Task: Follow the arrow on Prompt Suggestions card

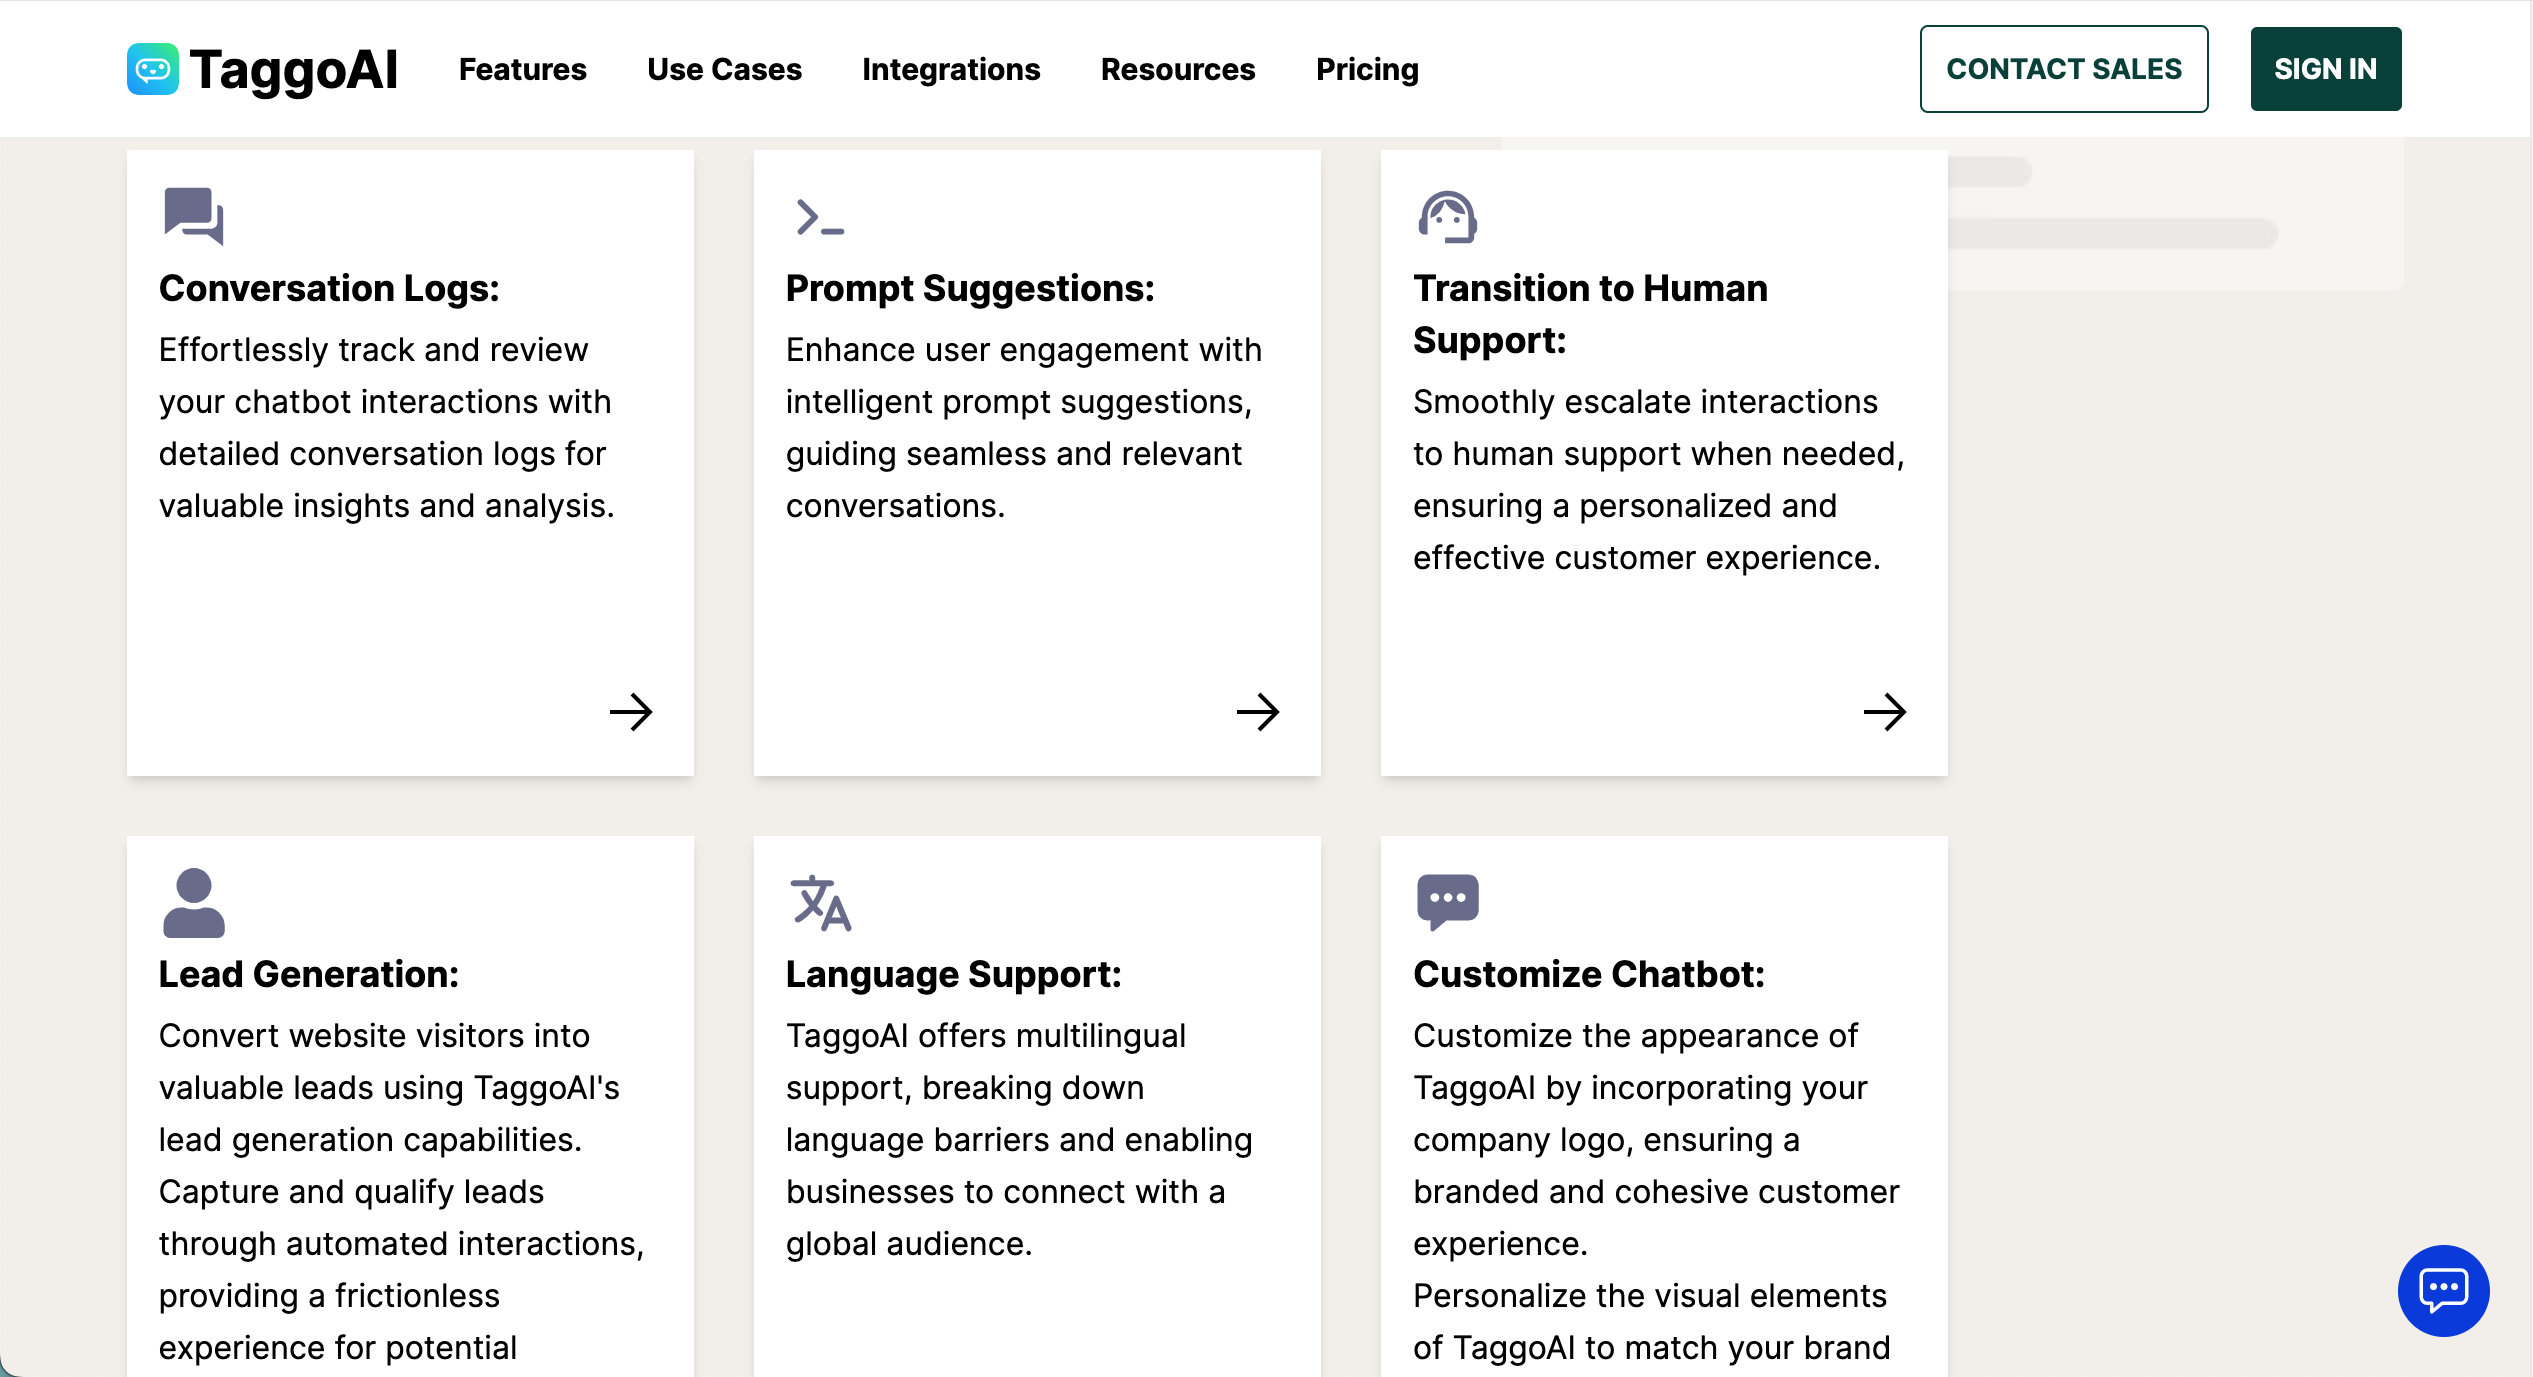Action: (x=1258, y=712)
